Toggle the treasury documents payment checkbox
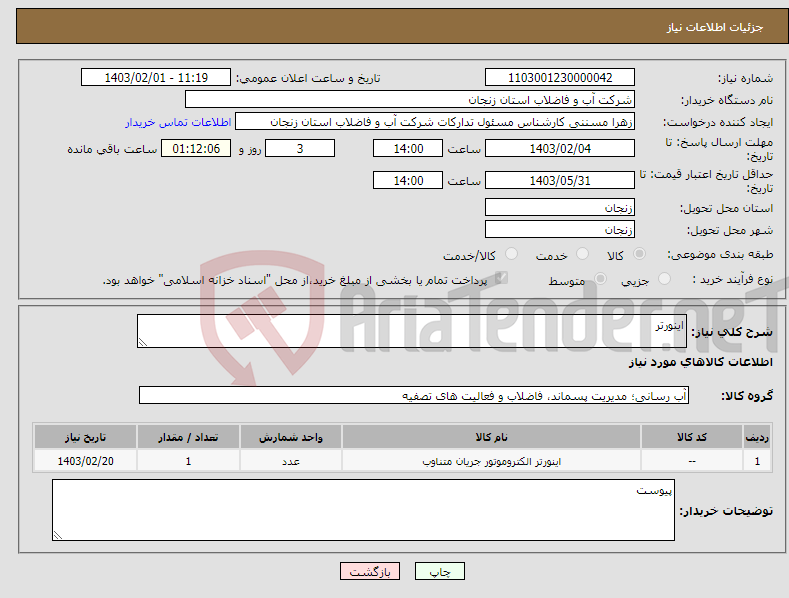Screen dimensions: 789x598 pyautogui.click(x=501, y=278)
